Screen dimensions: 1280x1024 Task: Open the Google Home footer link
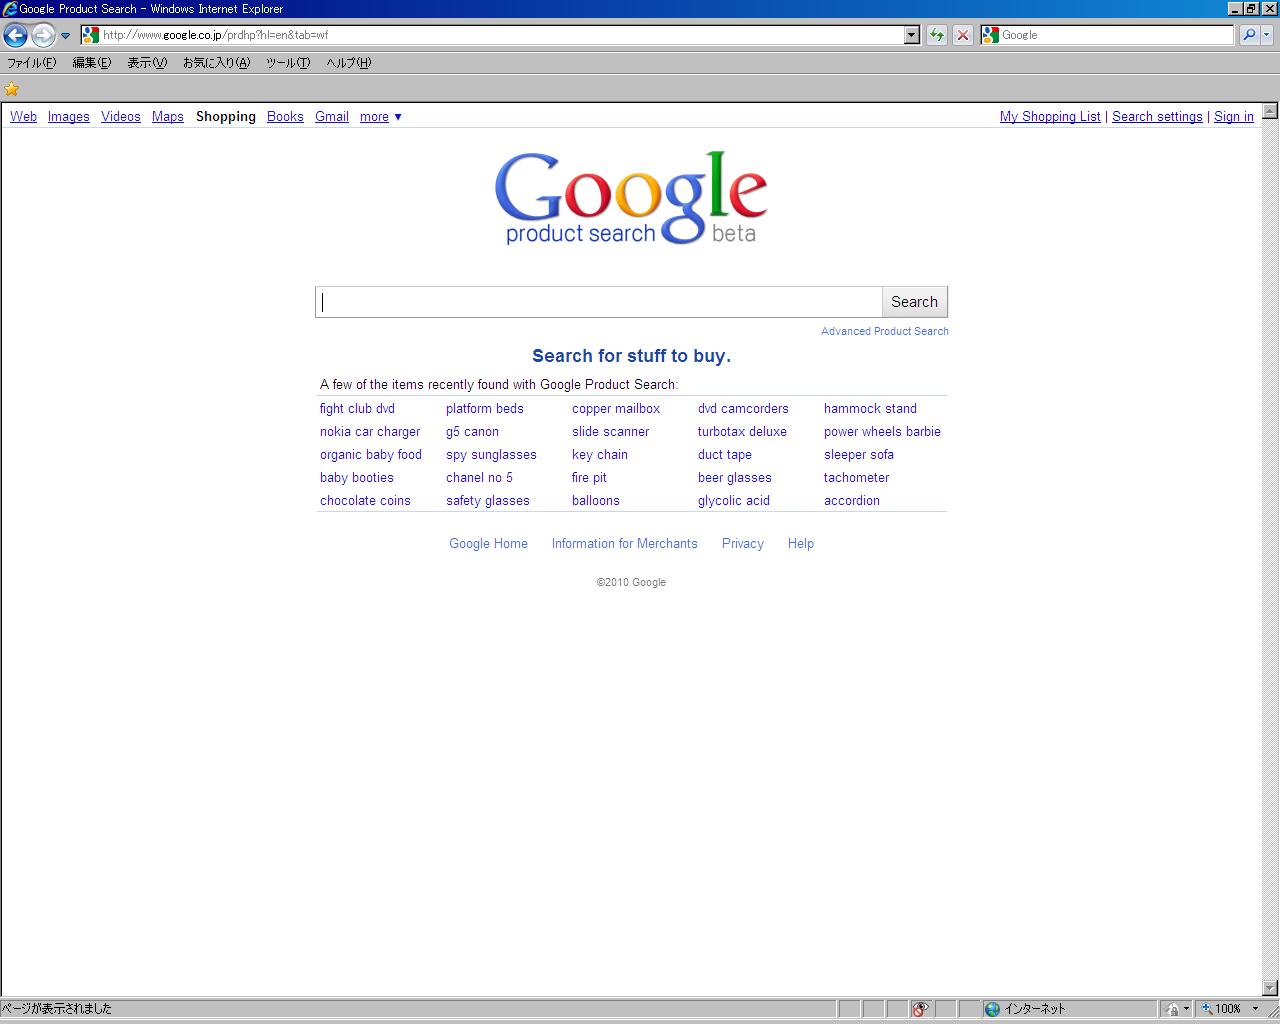tap(488, 544)
